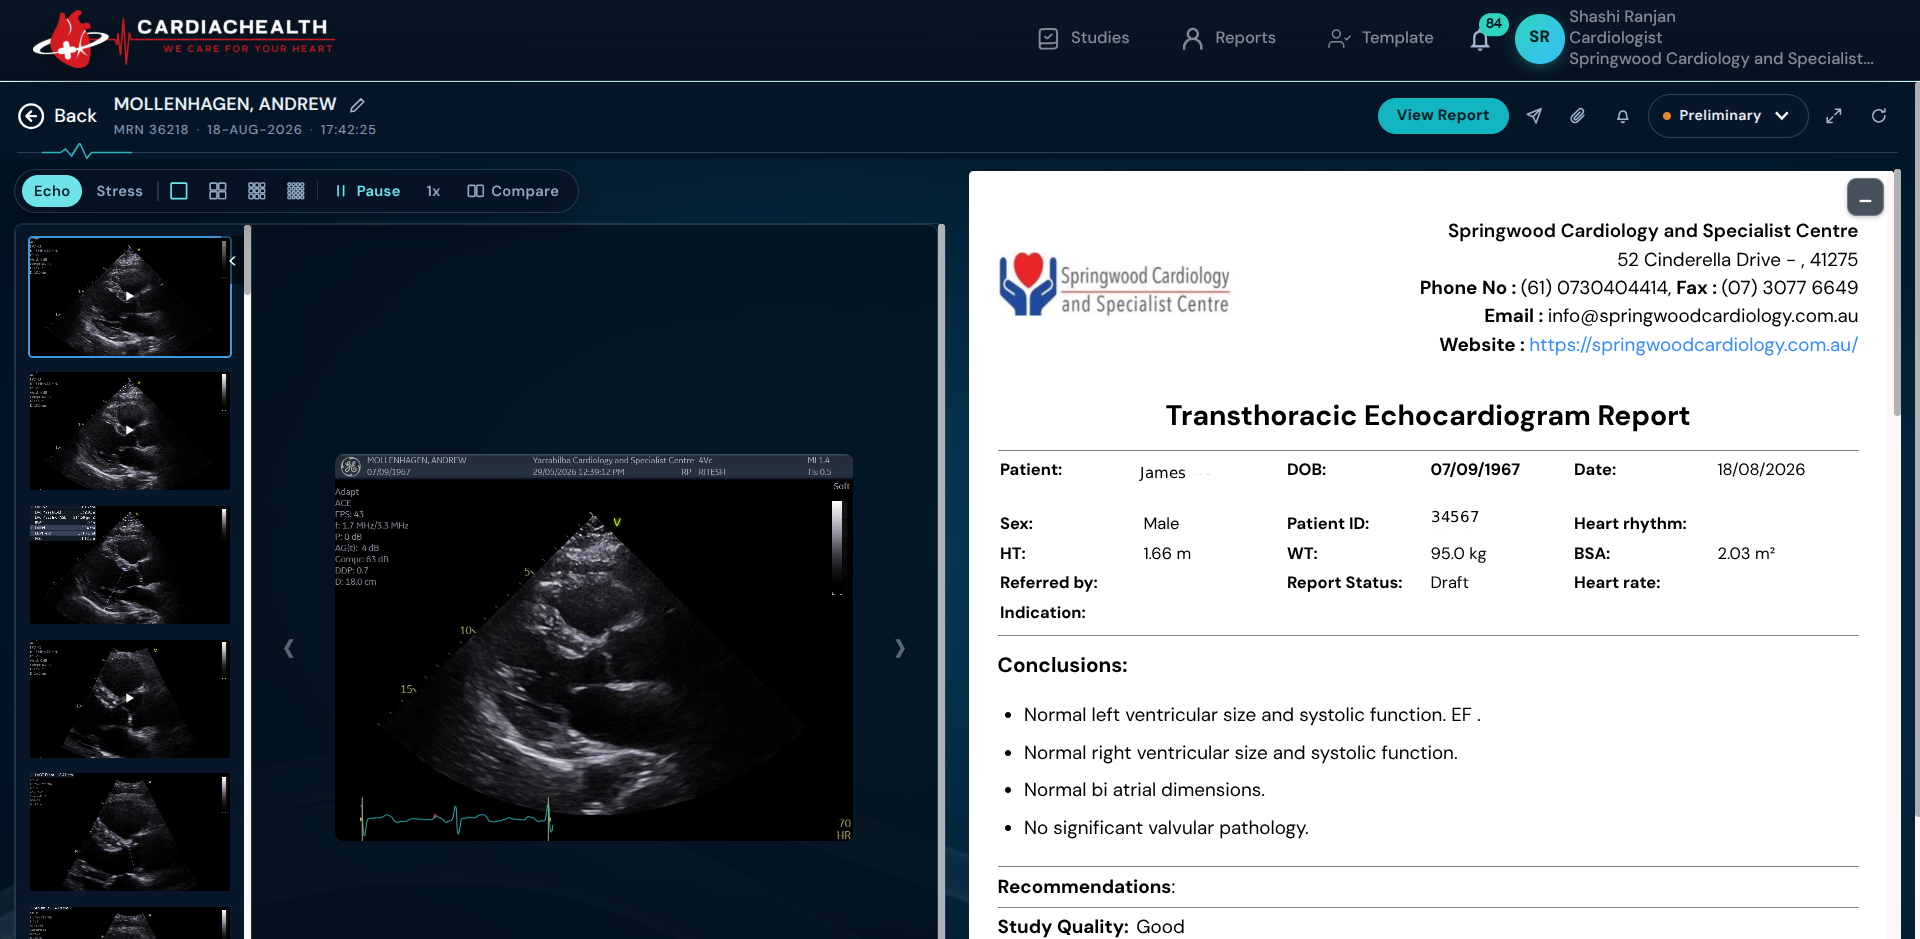Select the second echo clip thumbnail
This screenshot has width=1920, height=939.
[x=130, y=431]
